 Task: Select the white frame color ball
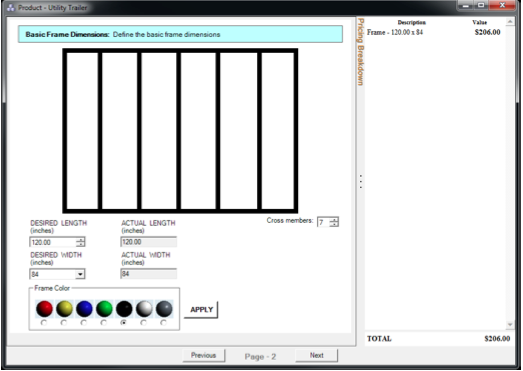point(144,309)
